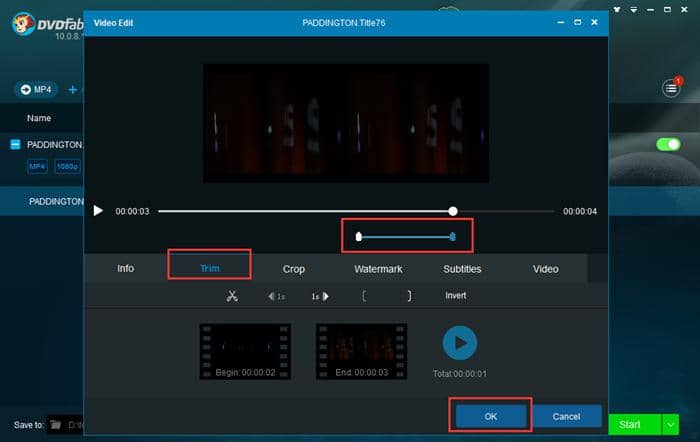Maximize the Video Edit dialog
Viewport: 700px width, 442px height.
coord(577,22)
